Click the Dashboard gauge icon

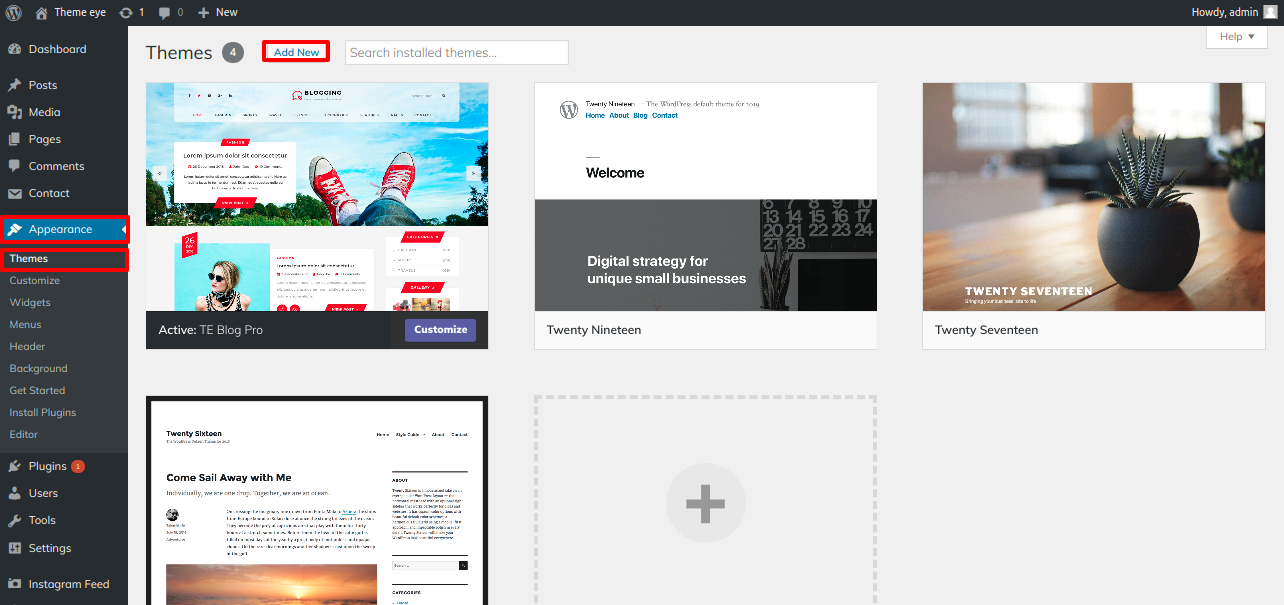(14, 49)
